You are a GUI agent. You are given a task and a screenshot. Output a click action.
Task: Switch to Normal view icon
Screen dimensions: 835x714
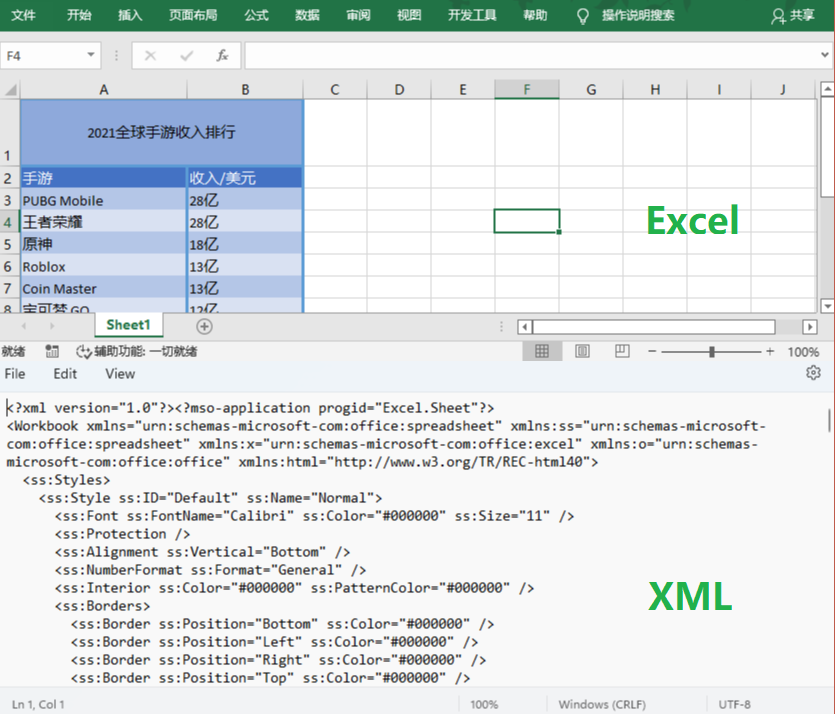pyautogui.click(x=542, y=351)
